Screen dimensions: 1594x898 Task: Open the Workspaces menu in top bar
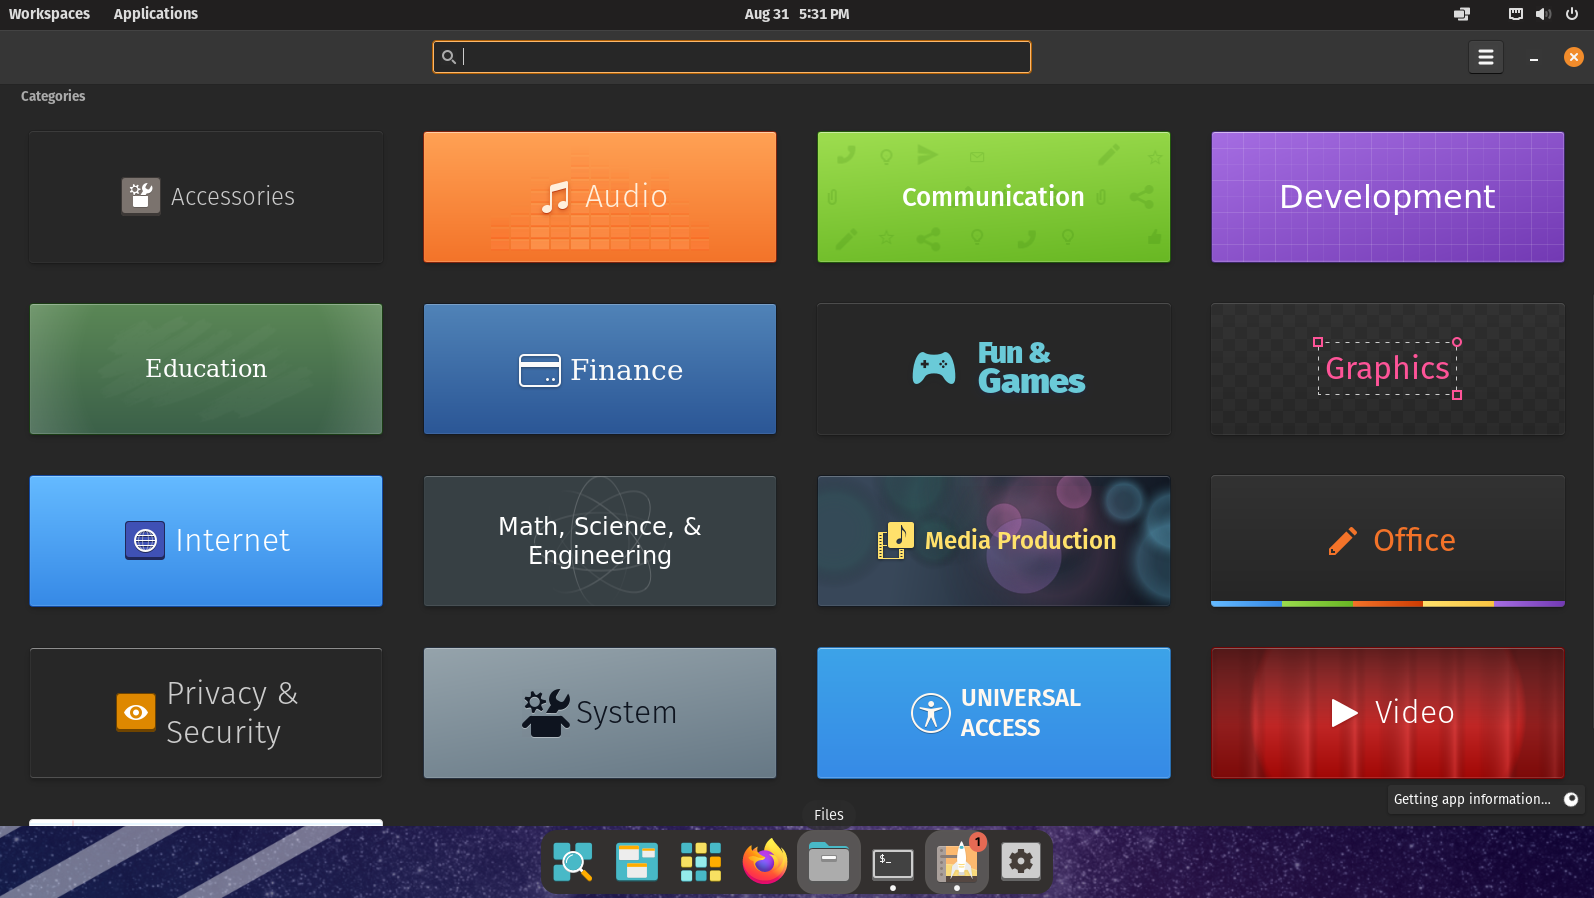point(49,14)
